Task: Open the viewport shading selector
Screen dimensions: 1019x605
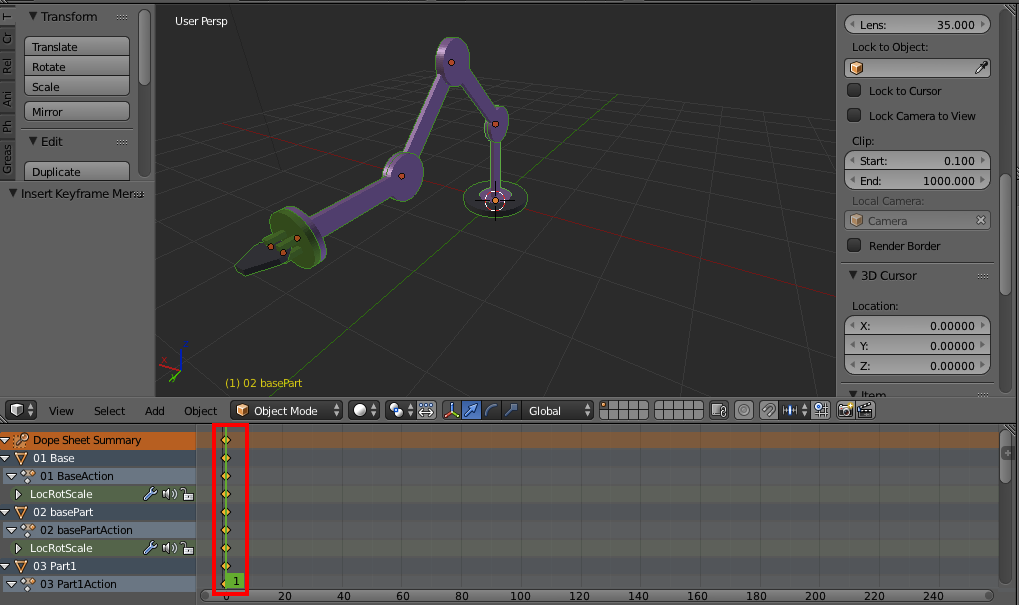Action: [364, 410]
